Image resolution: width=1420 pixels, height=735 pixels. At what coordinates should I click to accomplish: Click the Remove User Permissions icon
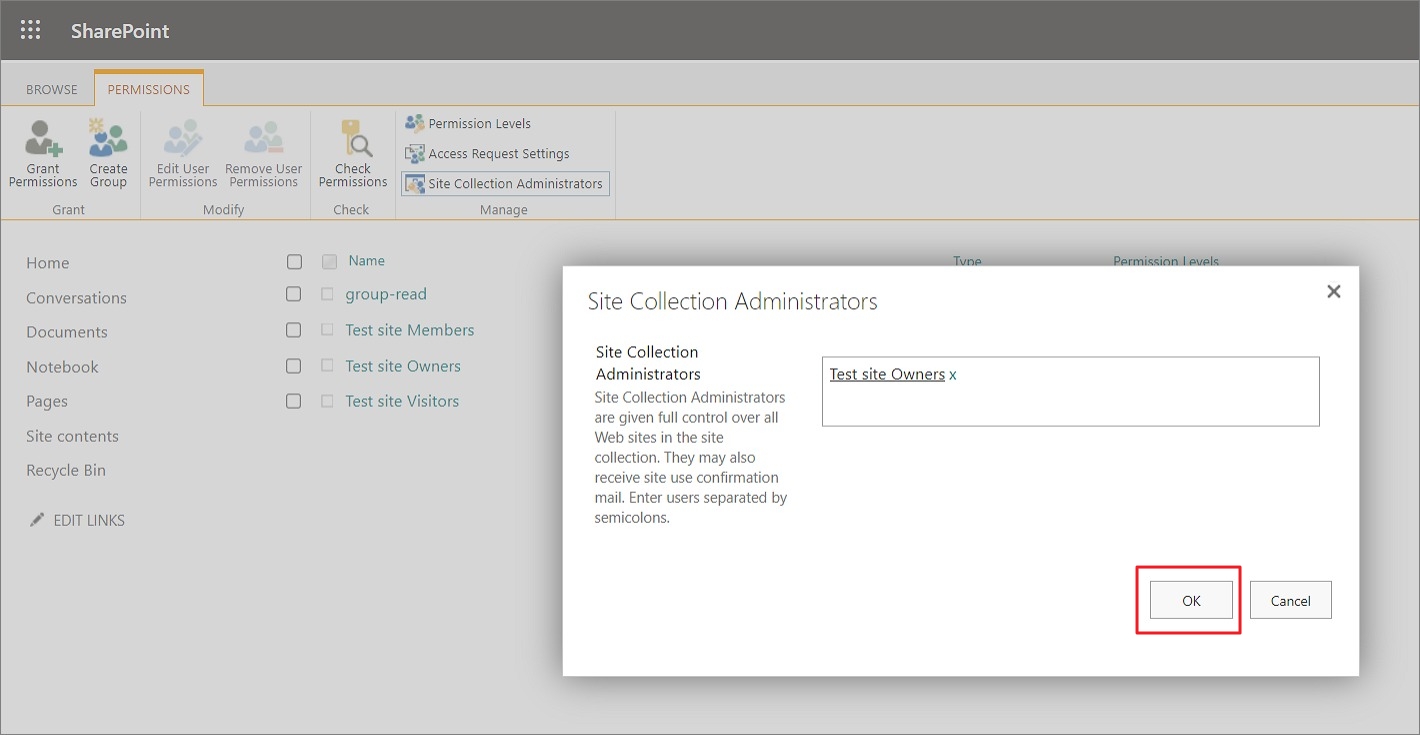[x=263, y=150]
